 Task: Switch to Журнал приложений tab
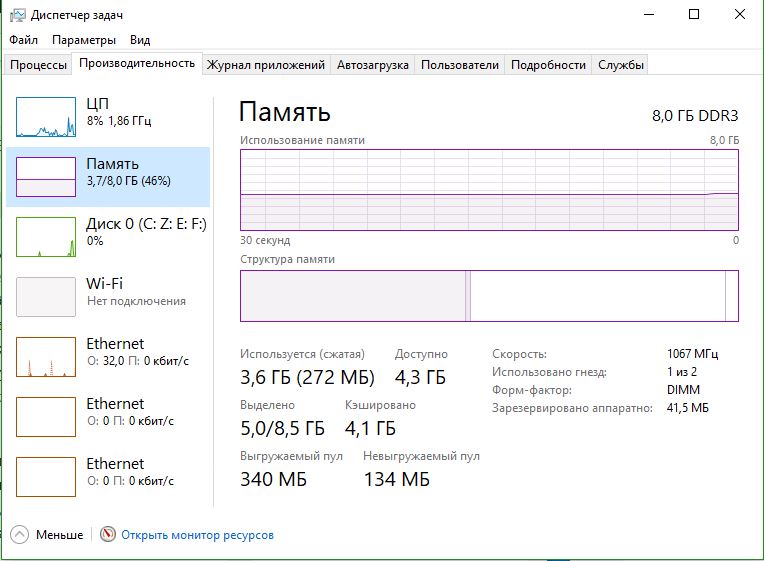[x=266, y=65]
